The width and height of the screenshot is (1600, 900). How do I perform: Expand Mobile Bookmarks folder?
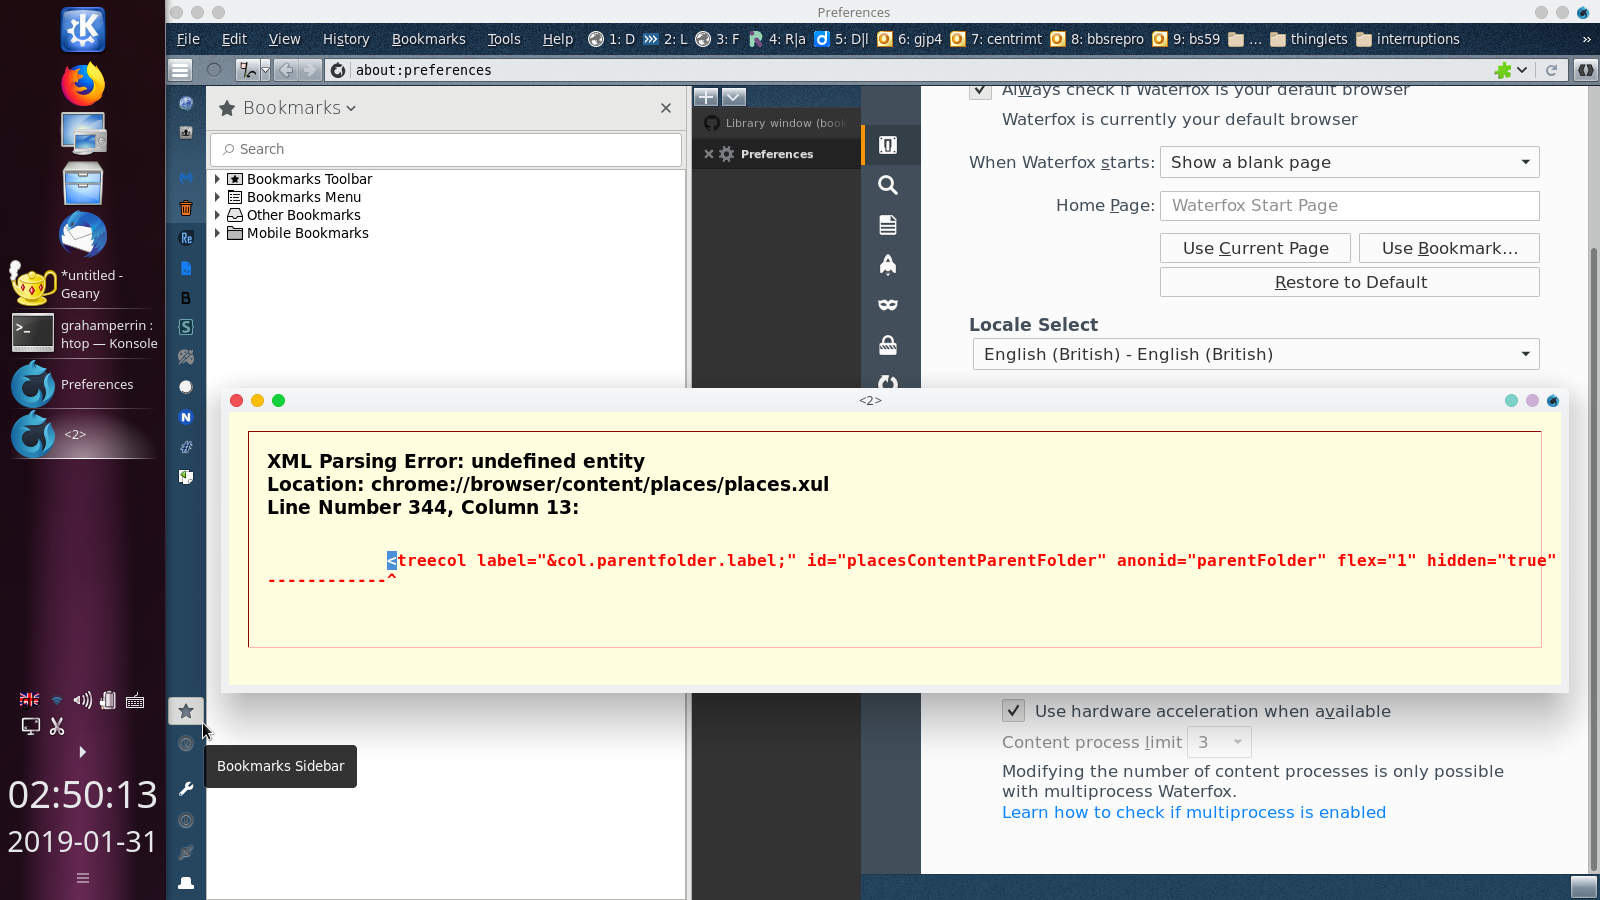pyautogui.click(x=217, y=233)
